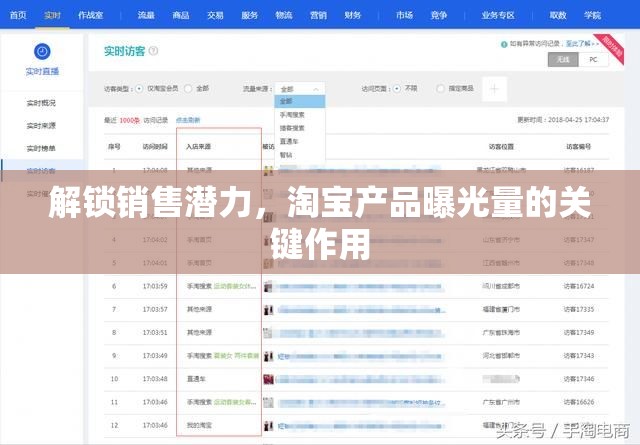Click 我的淘宝 source in row 12

[199, 425]
